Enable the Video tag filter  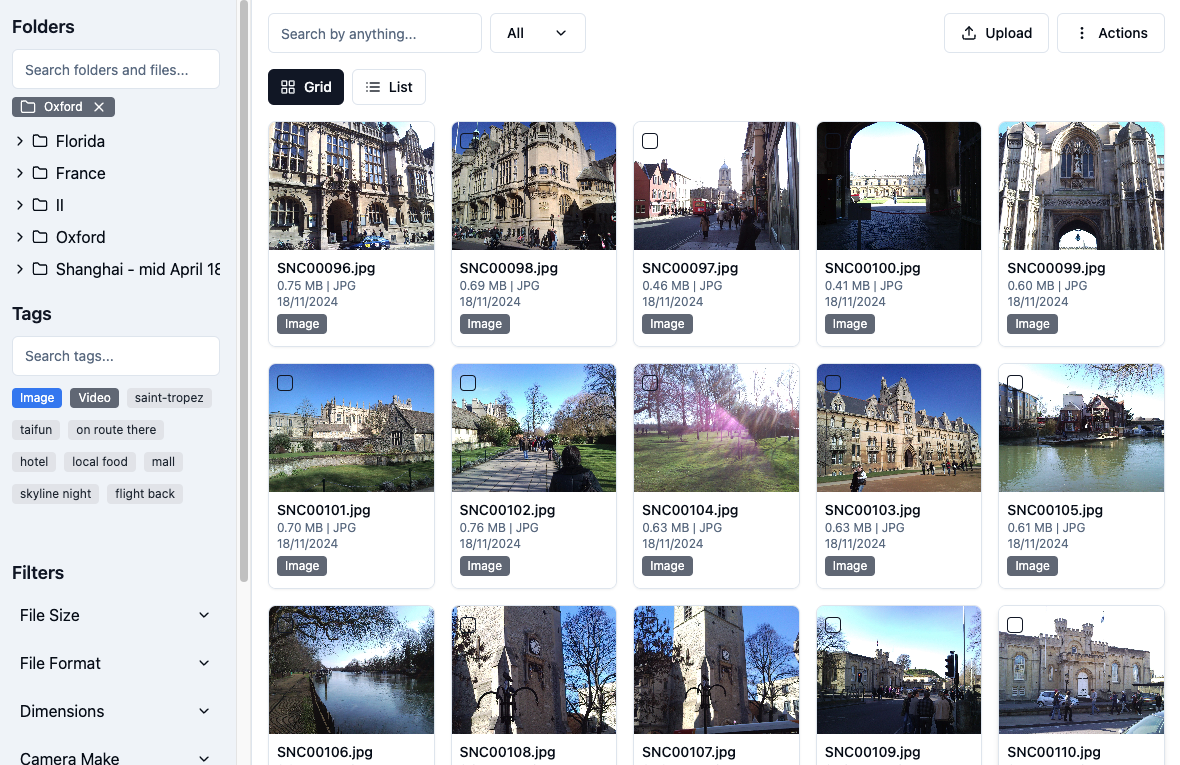tap(94, 397)
